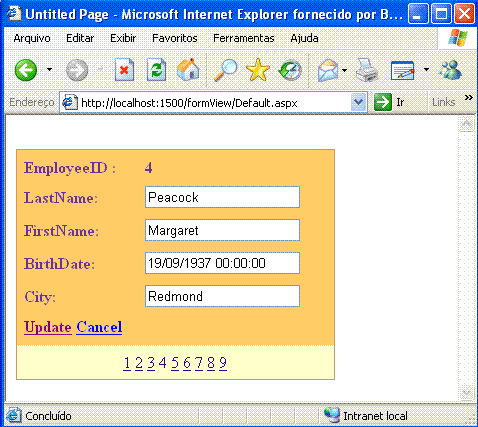Open the Favoritos menu

pos(175,38)
